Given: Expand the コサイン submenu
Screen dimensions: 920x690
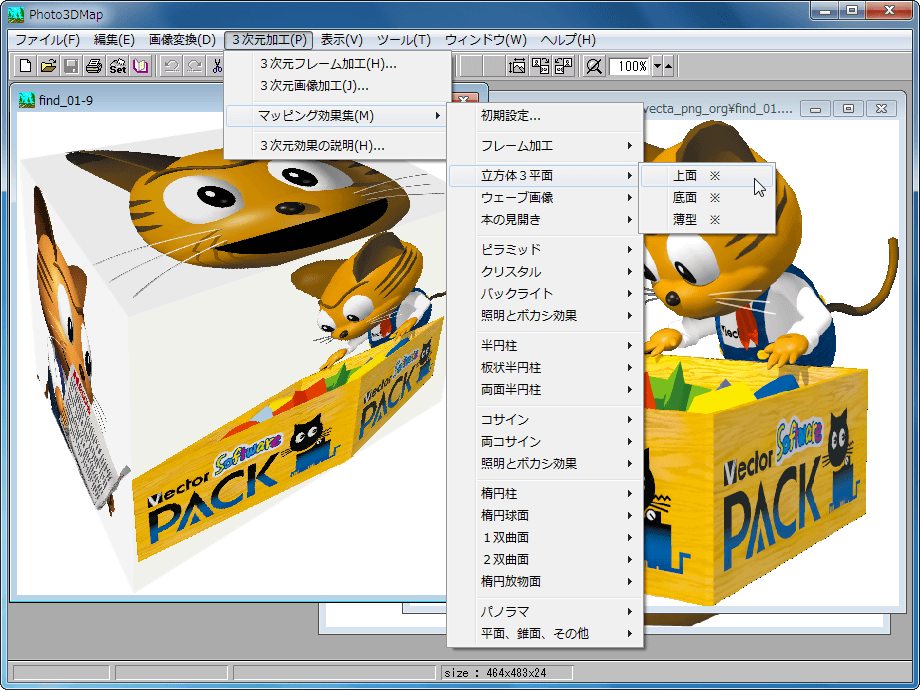Looking at the screenshot, I should pyautogui.click(x=545, y=420).
